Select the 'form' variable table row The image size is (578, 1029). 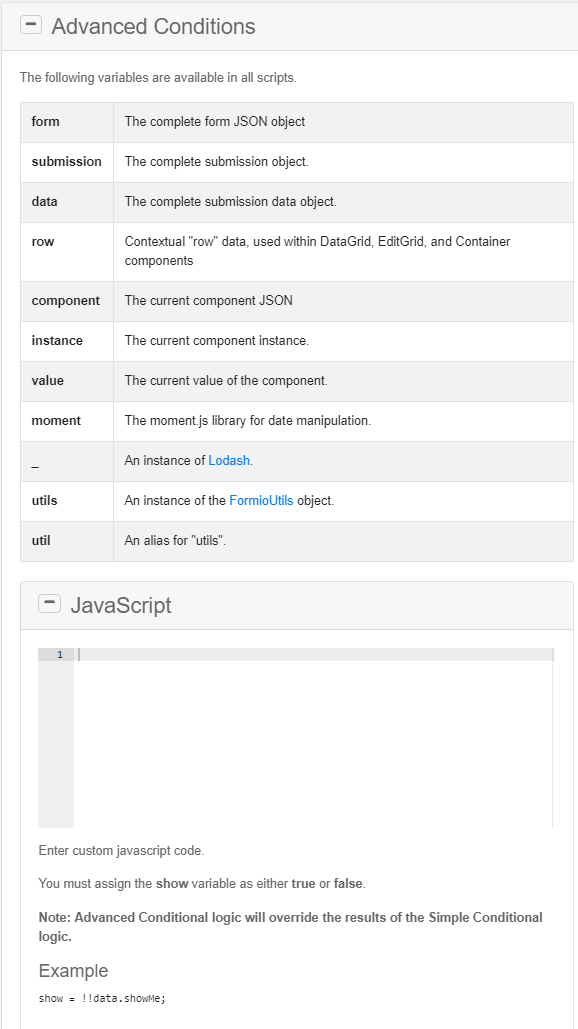pos(290,122)
